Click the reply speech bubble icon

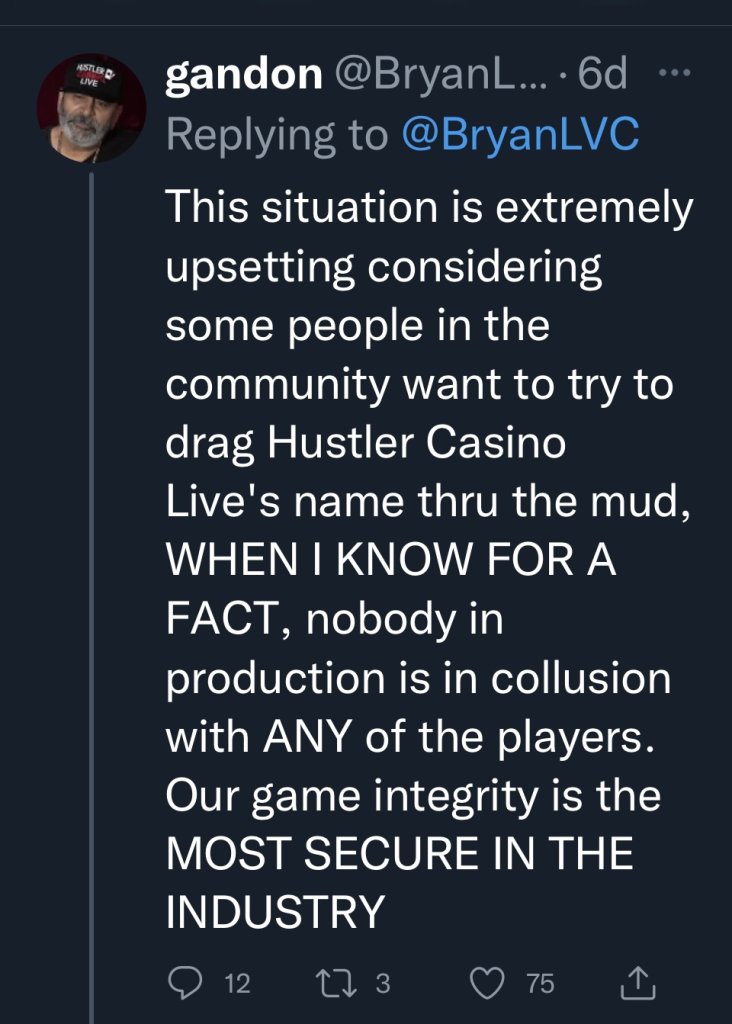coord(185,984)
